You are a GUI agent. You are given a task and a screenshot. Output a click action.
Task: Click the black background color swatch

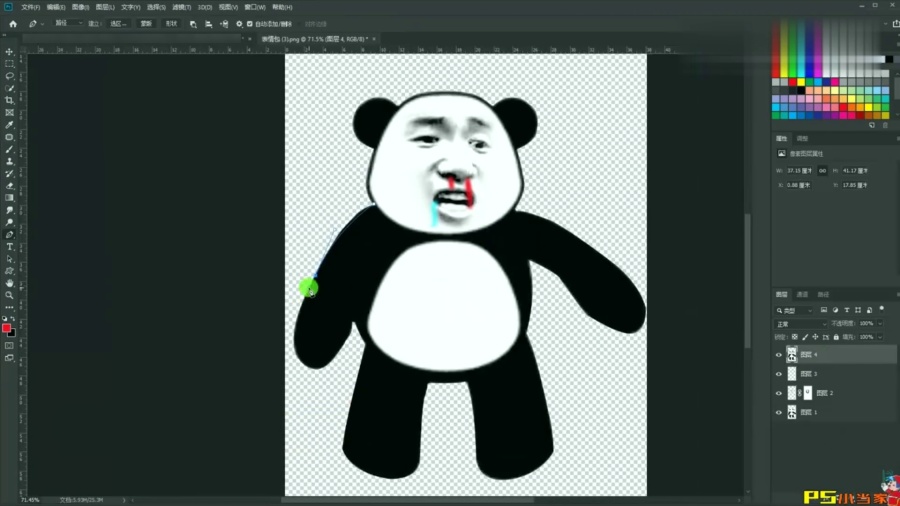(13, 333)
